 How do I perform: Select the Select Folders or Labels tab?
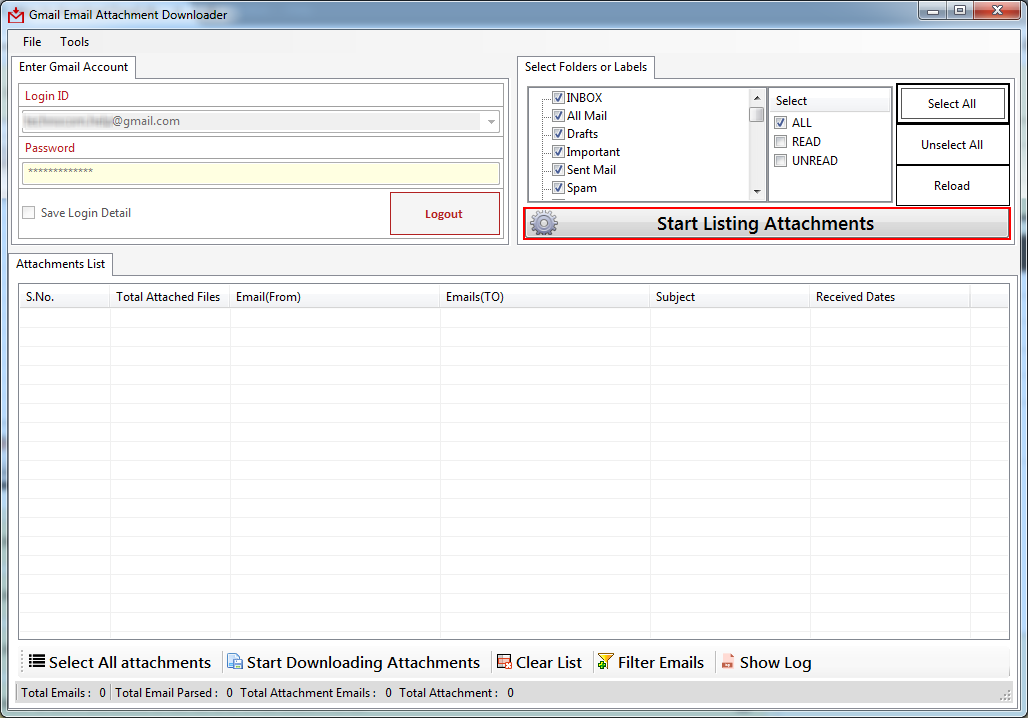coord(585,67)
